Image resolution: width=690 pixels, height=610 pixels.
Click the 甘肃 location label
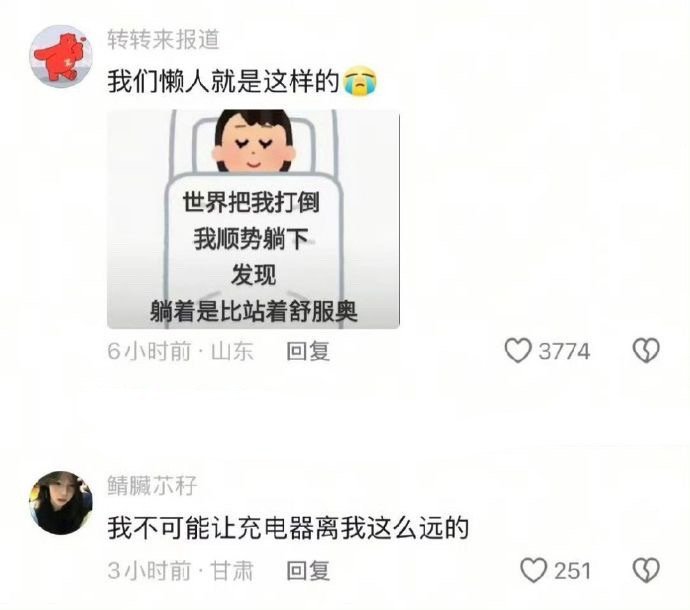click(232, 571)
